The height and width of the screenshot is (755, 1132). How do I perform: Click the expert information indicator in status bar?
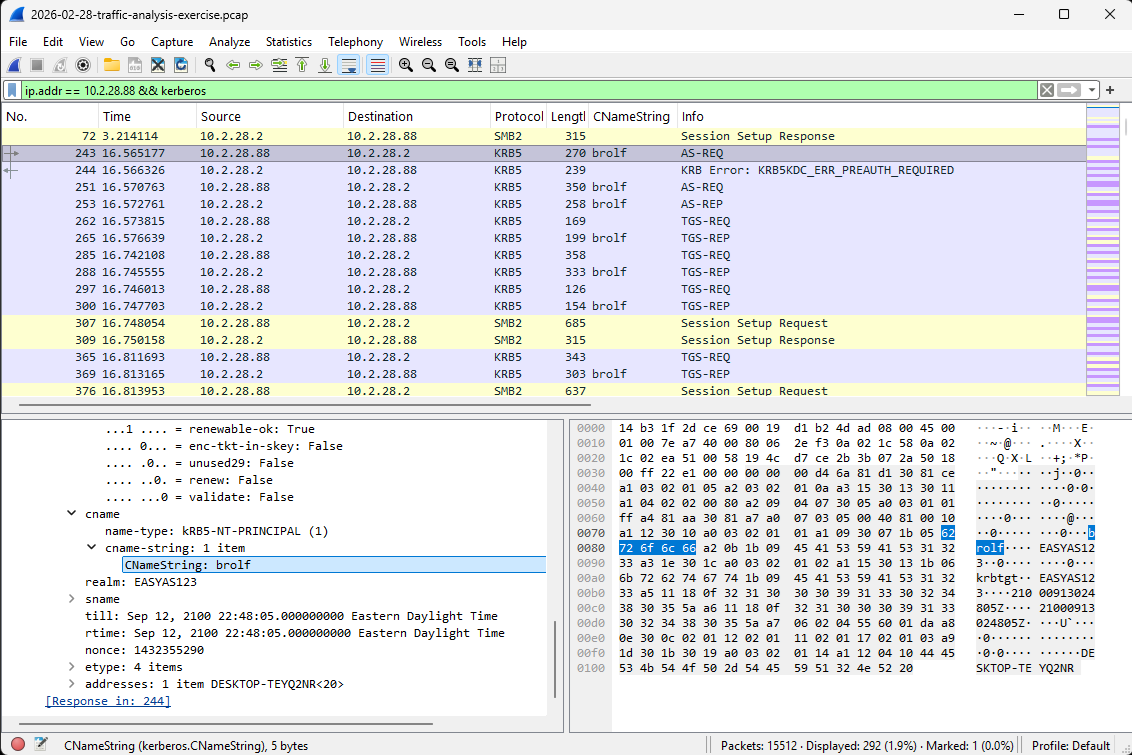[16, 744]
